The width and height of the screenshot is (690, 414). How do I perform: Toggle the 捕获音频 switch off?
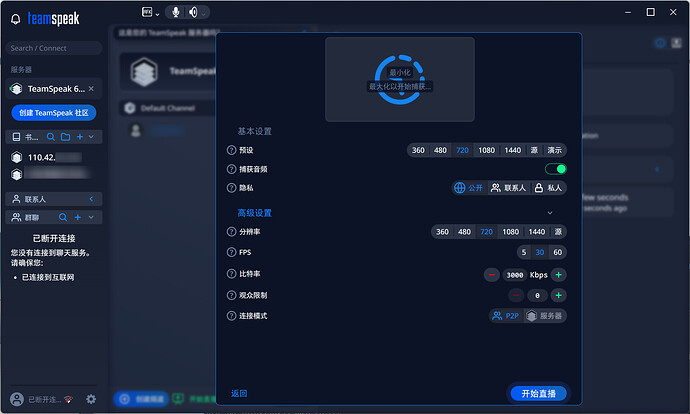pos(556,169)
